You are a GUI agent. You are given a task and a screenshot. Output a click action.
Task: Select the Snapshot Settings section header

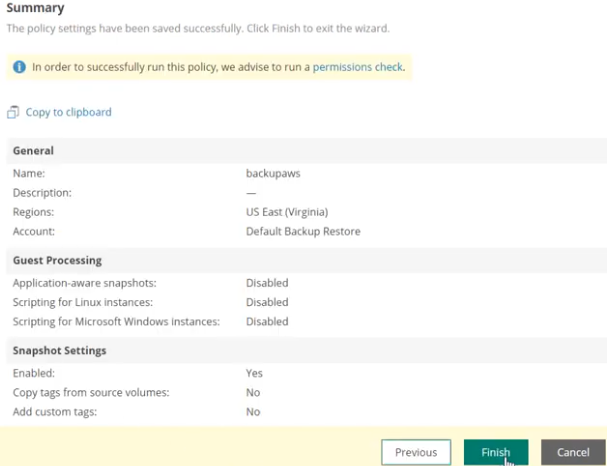coord(60,351)
